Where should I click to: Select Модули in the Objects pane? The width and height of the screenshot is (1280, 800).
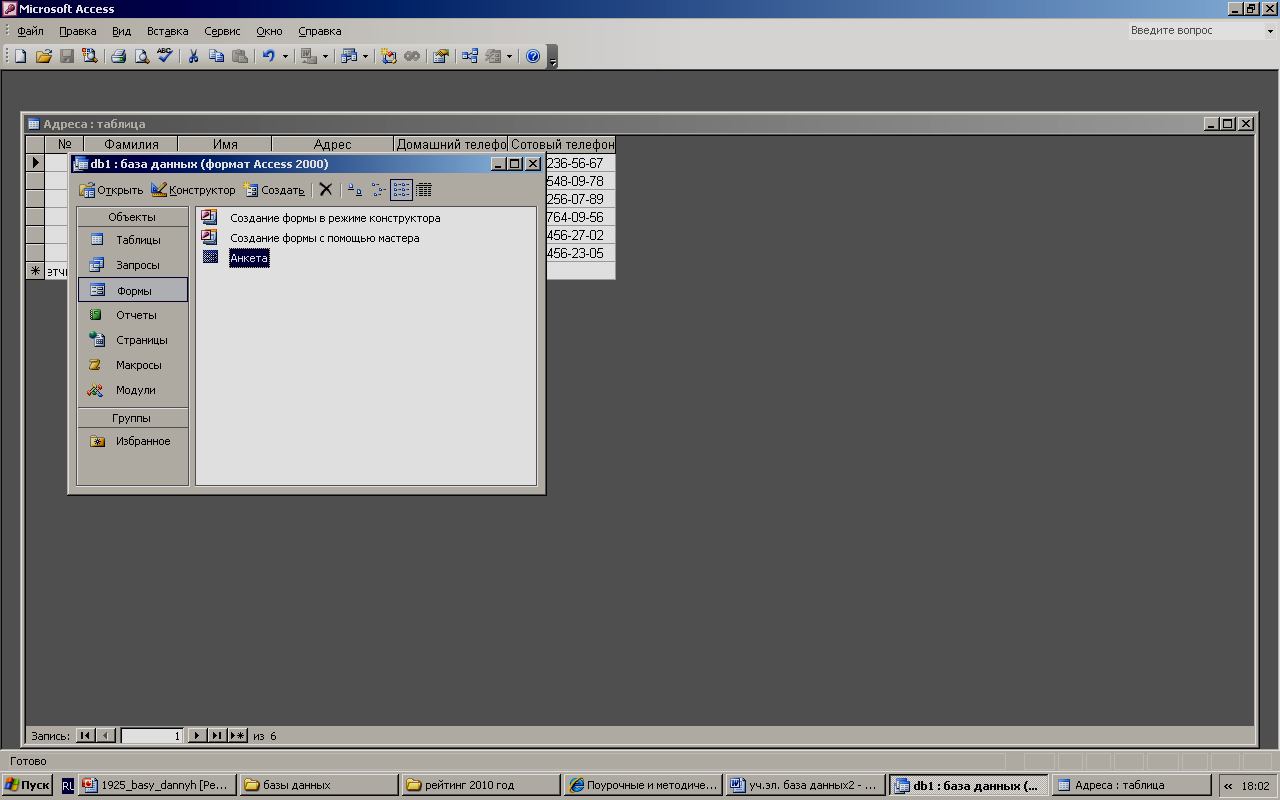[132, 390]
